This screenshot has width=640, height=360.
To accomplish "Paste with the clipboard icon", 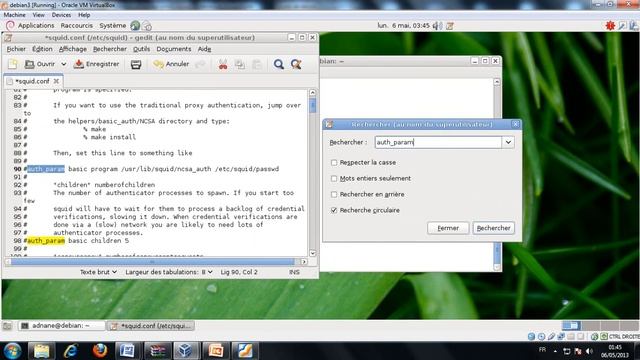I will (257, 64).
